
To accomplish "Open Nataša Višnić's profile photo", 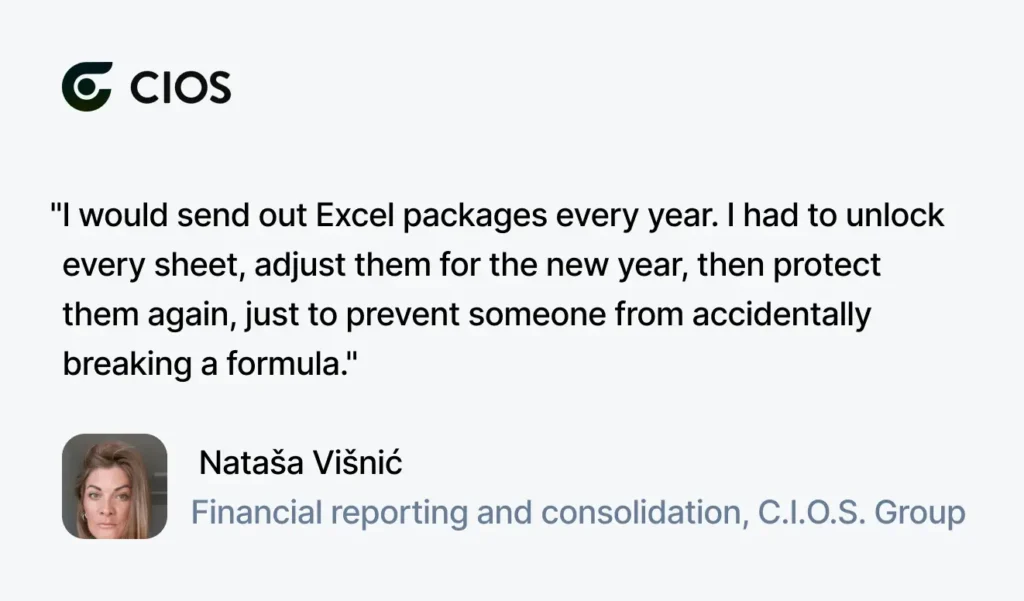I will pos(114,486).
